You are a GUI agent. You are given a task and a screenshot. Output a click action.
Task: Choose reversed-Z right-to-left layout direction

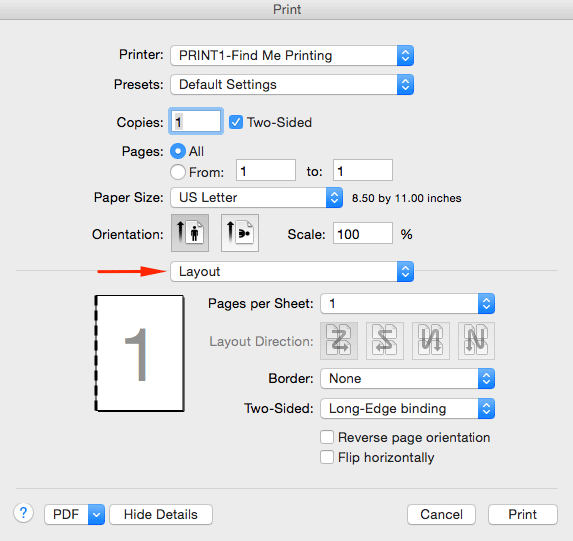tap(385, 341)
